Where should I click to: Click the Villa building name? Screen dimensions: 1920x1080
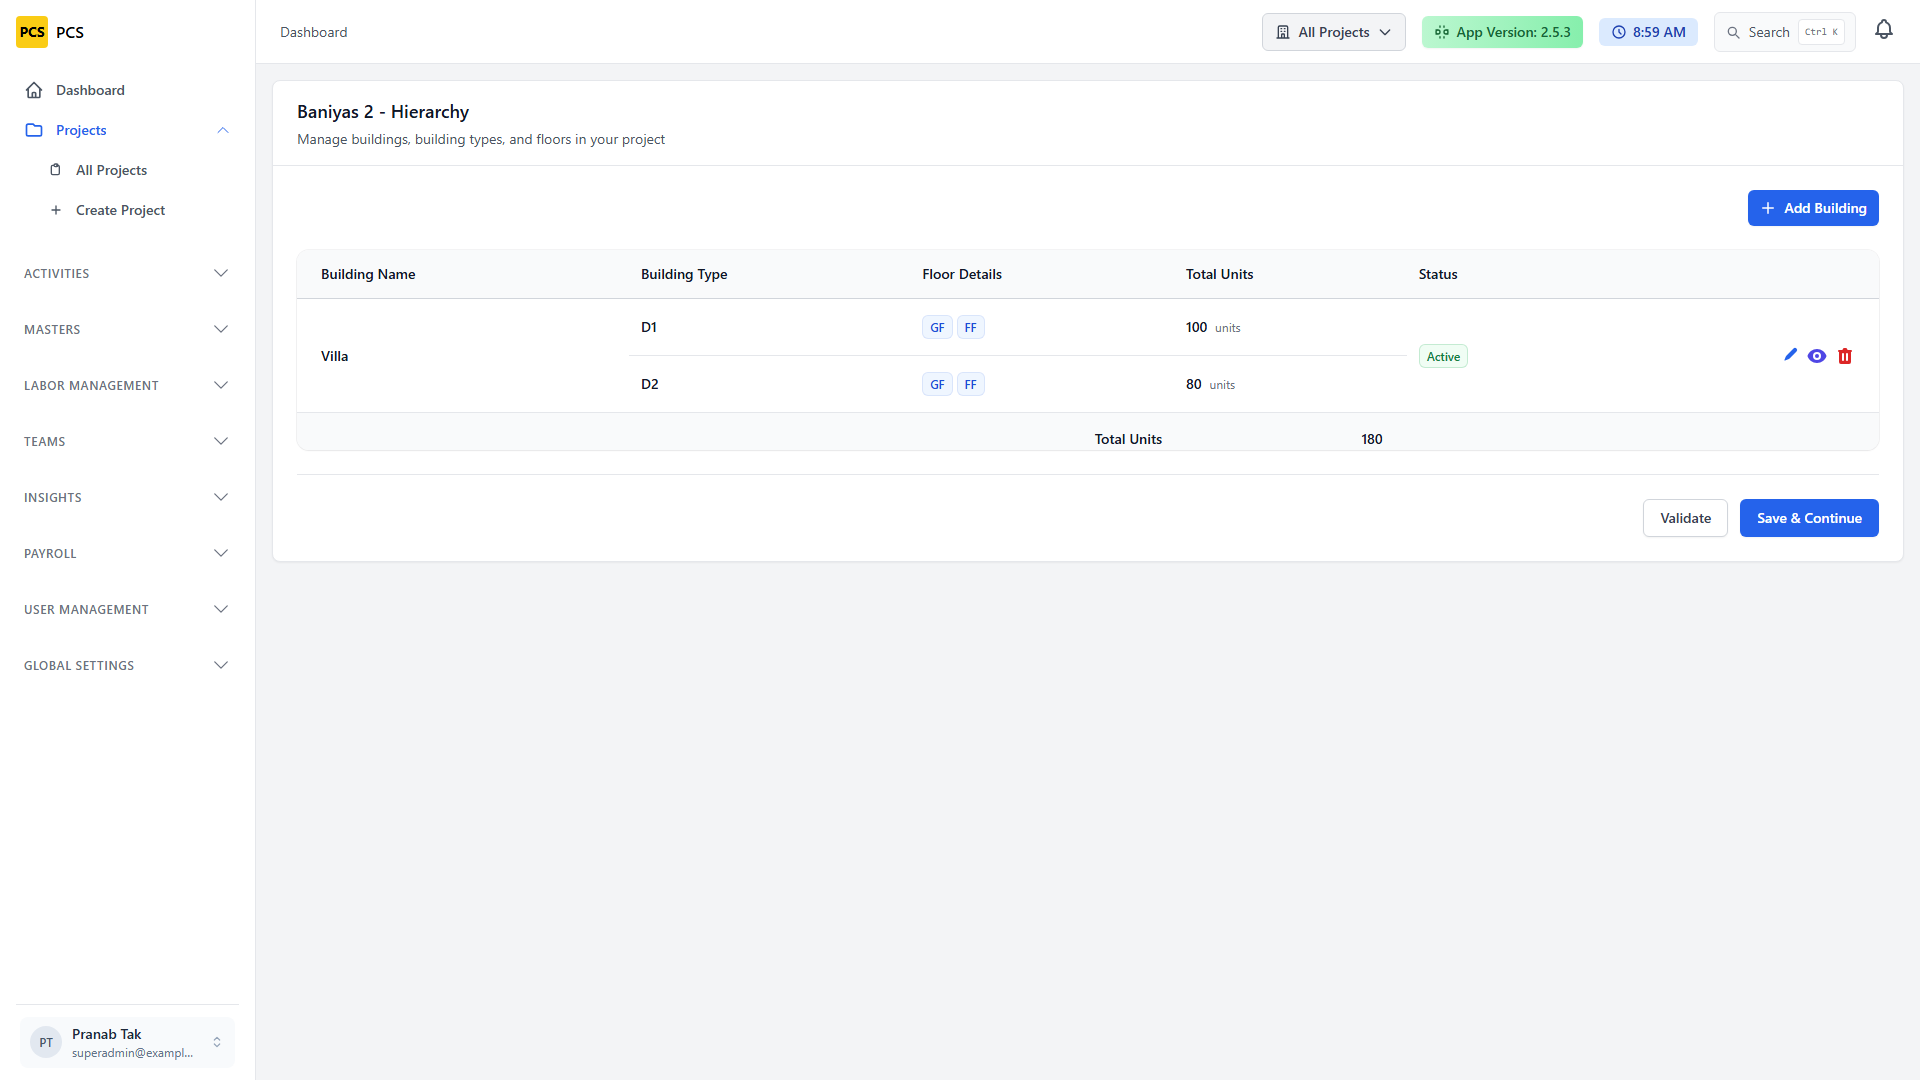click(x=334, y=356)
